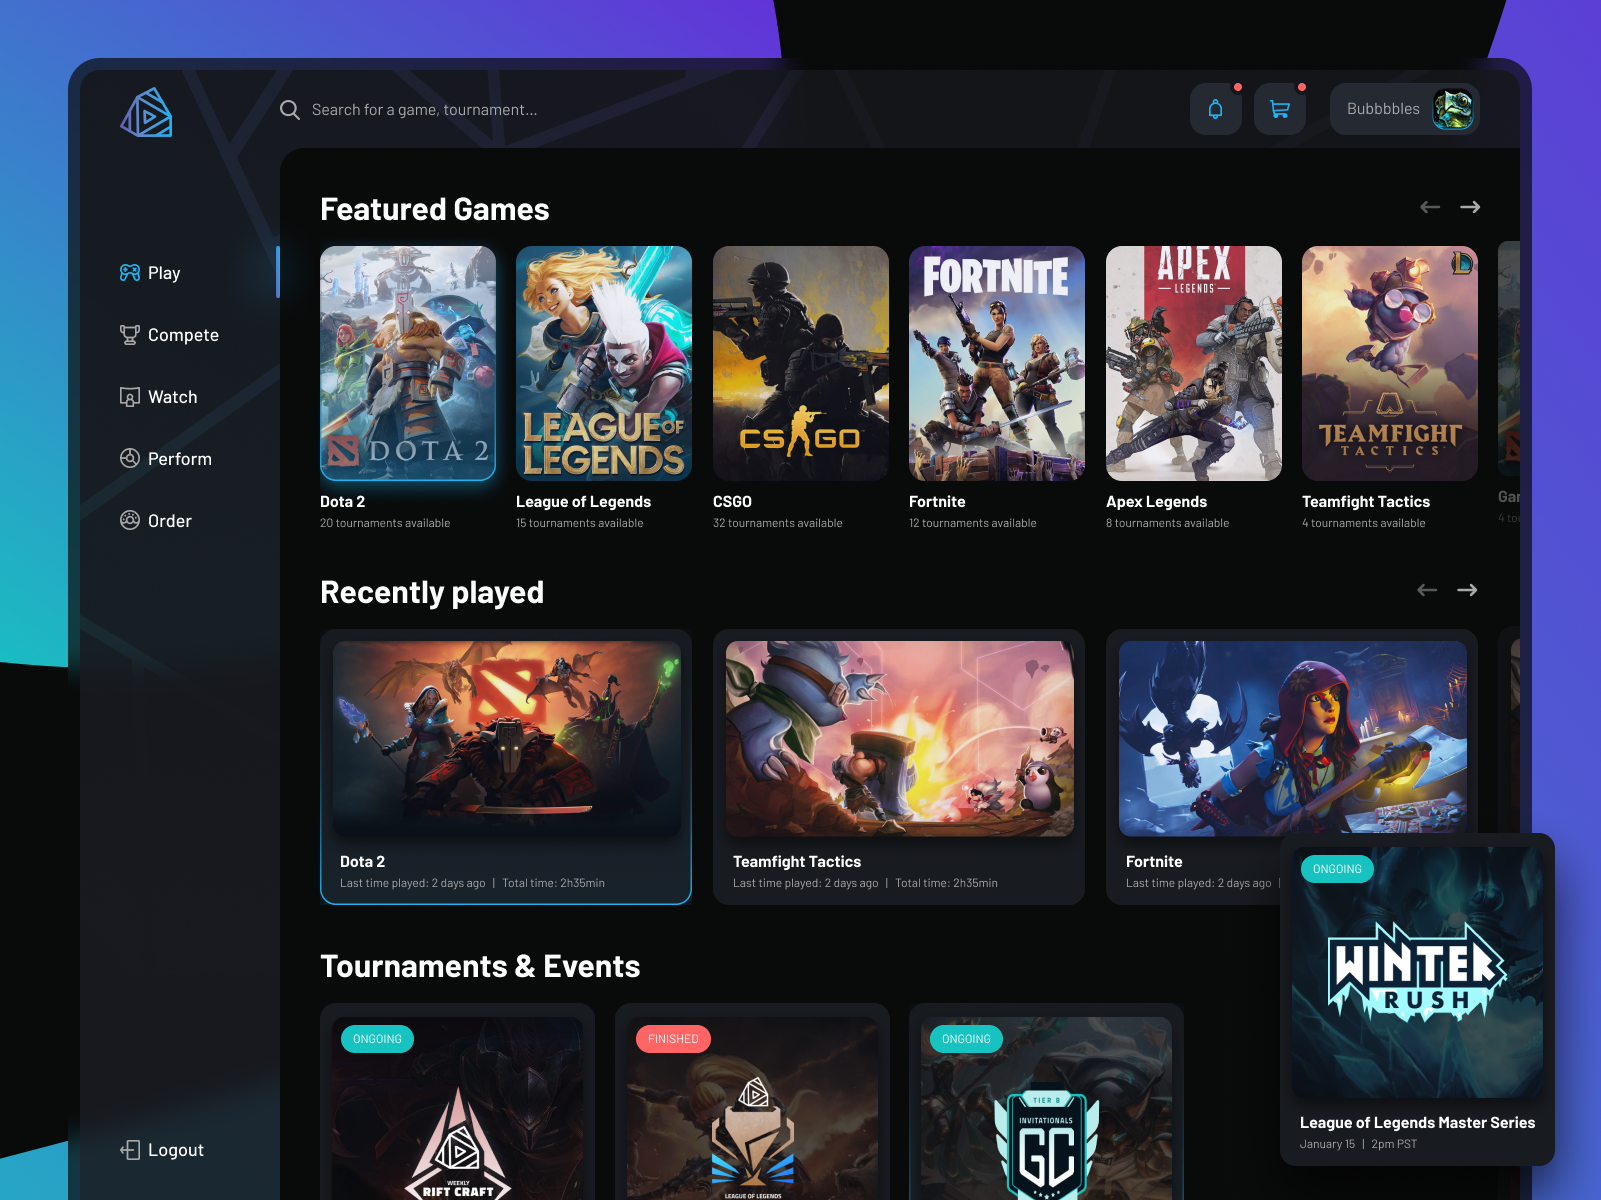Go to next Featured Games page

pos(1470,207)
